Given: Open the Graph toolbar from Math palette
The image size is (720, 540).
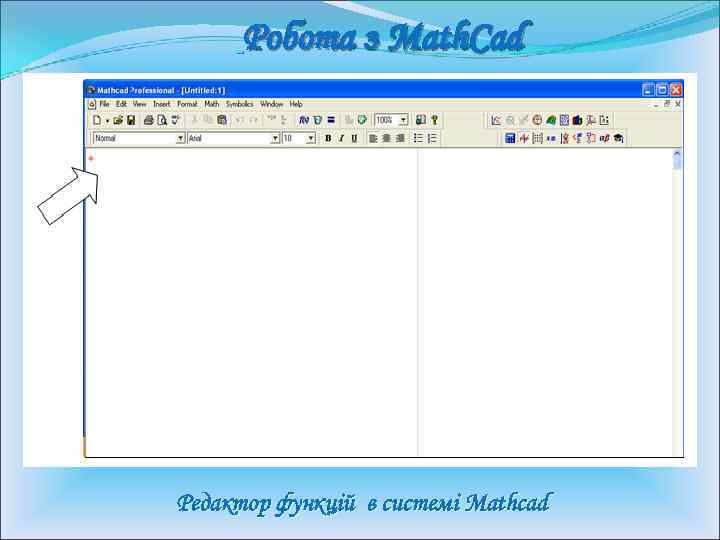Looking at the screenshot, I should pyautogui.click(x=523, y=138).
